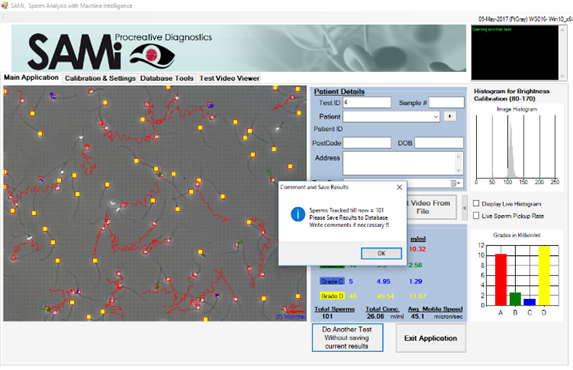Toggle Live Sperm Pickup Rate checkbox

point(476,216)
